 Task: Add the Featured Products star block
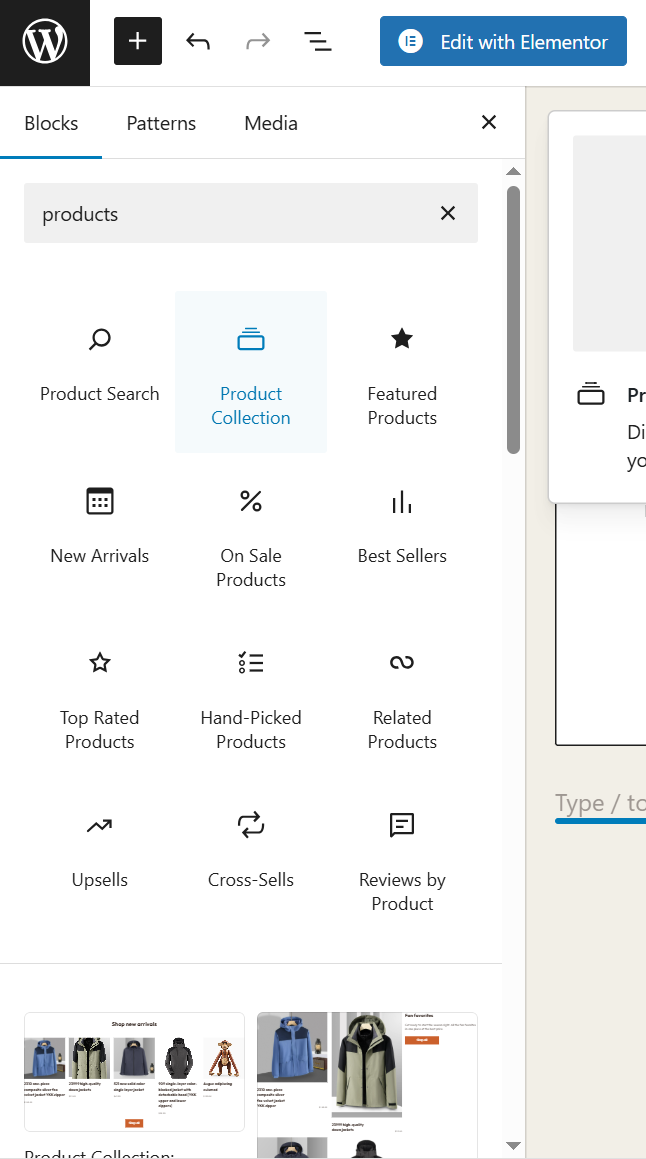coord(402,372)
